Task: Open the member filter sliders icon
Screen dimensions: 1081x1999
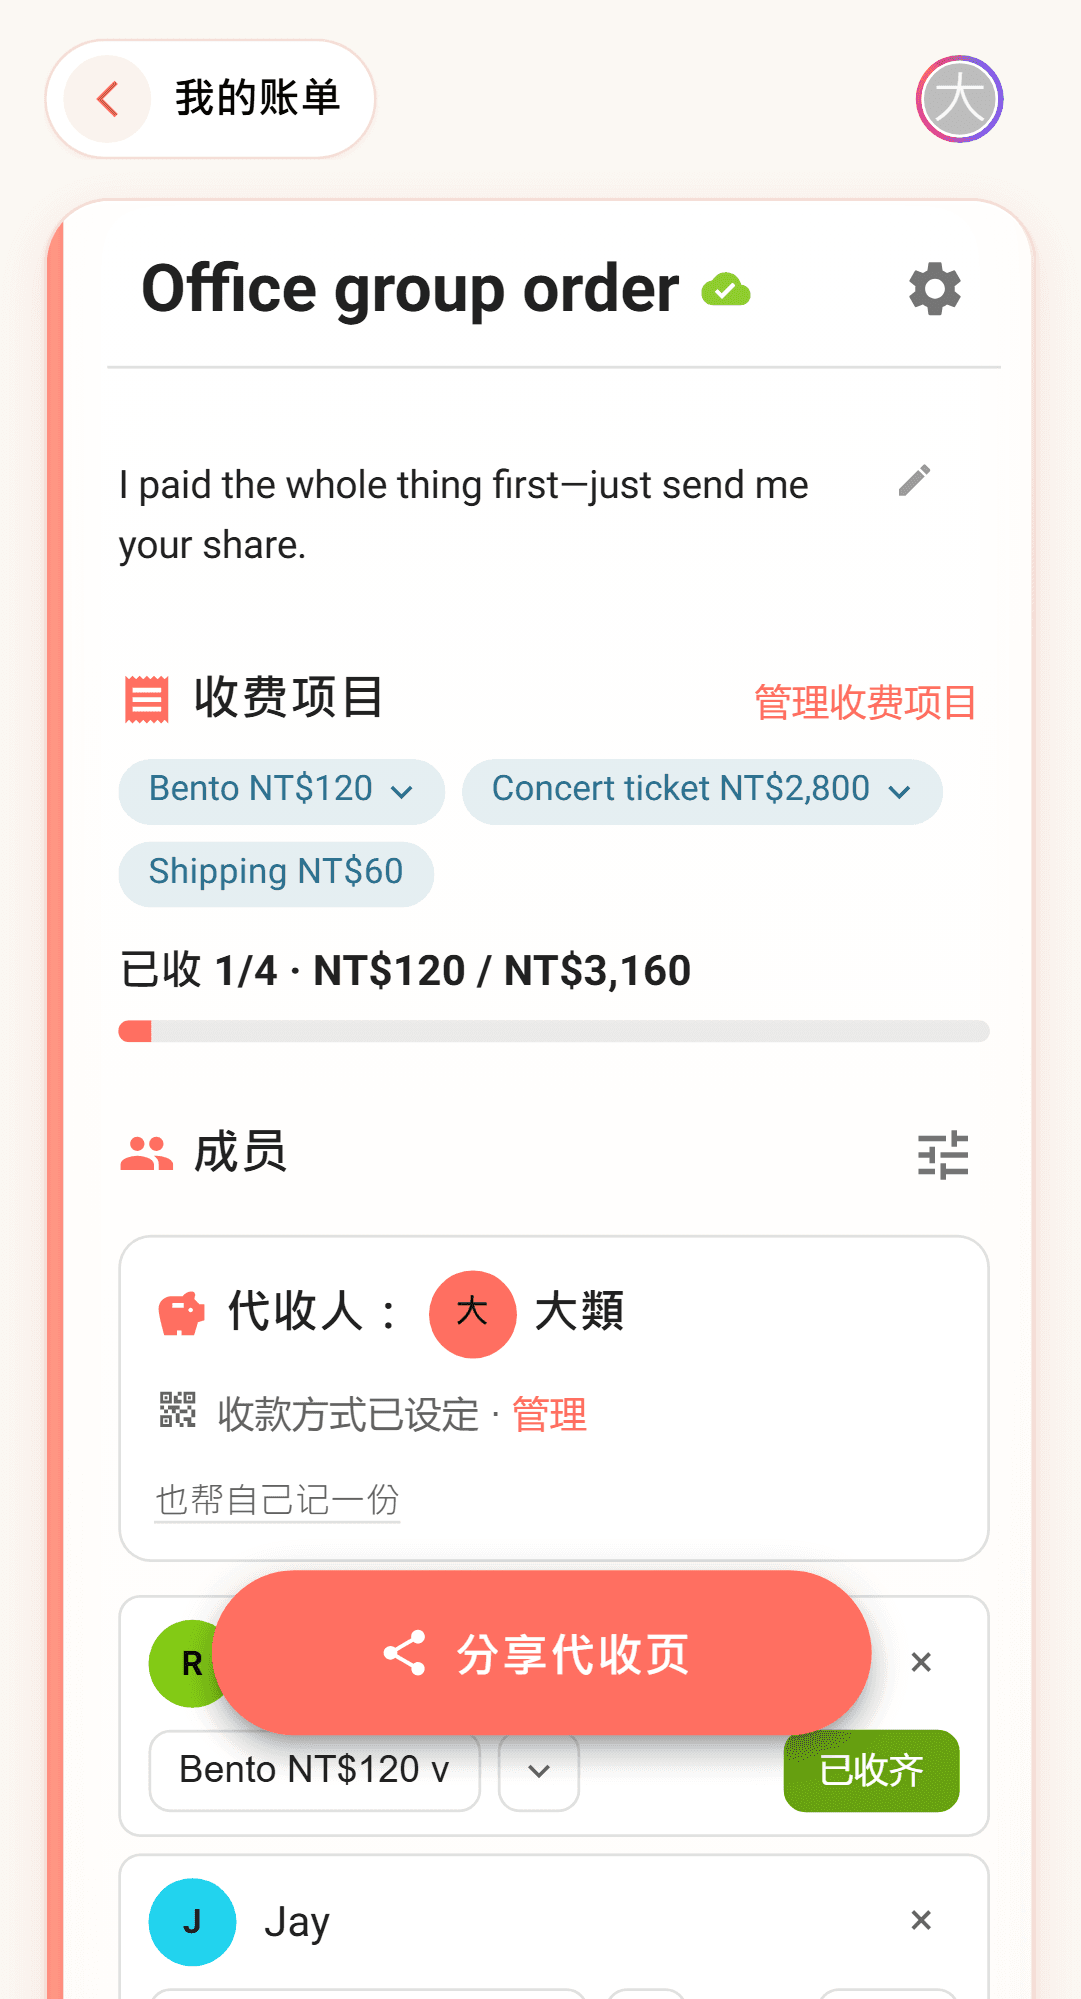Action: coord(943,1155)
